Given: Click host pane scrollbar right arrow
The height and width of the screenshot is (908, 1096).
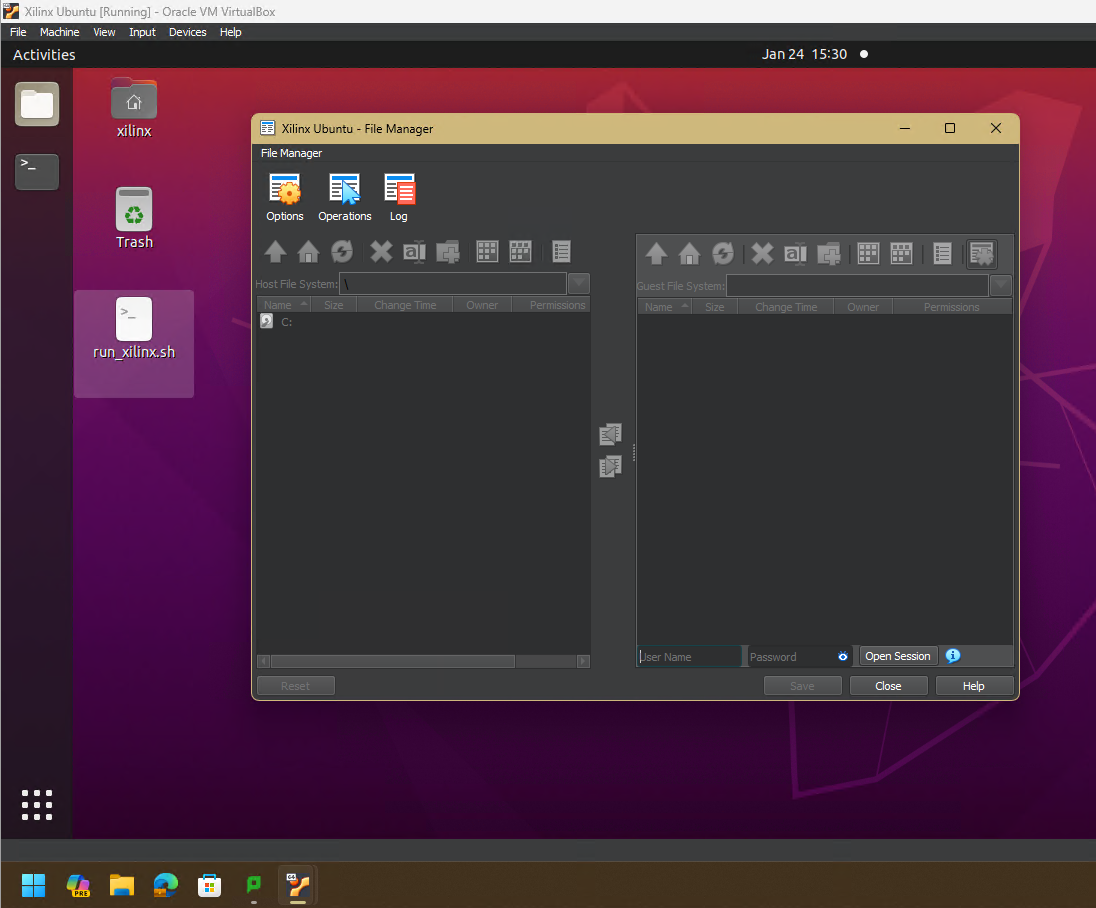Looking at the screenshot, I should coord(584,661).
